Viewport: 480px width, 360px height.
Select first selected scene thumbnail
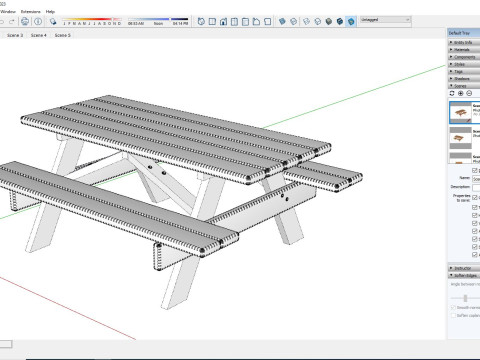coord(461,113)
